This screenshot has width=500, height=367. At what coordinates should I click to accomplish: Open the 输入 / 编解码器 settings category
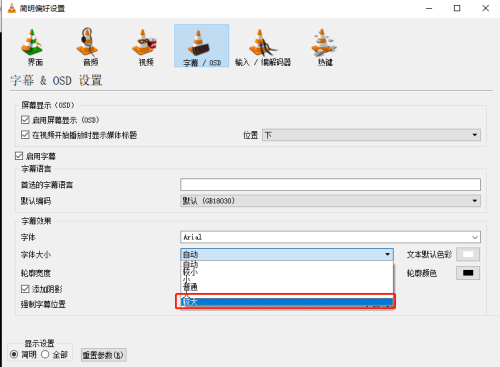(x=263, y=47)
